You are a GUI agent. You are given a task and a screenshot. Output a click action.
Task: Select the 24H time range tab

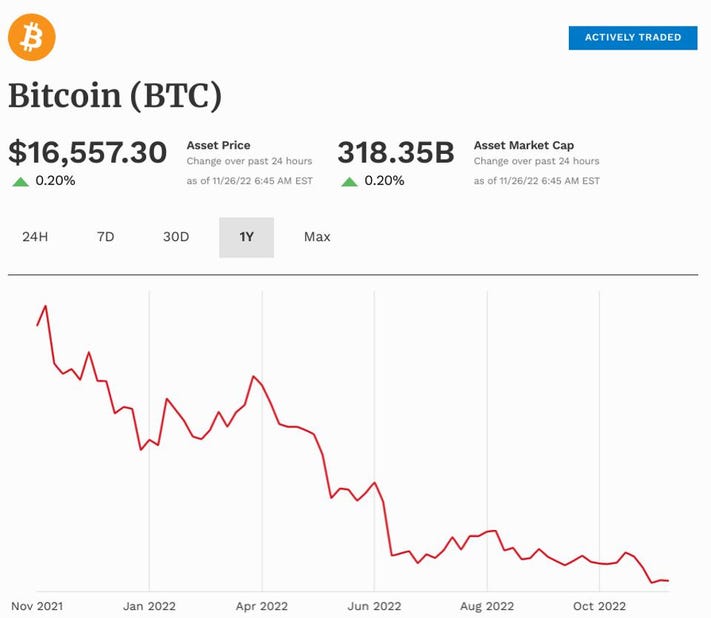(35, 237)
